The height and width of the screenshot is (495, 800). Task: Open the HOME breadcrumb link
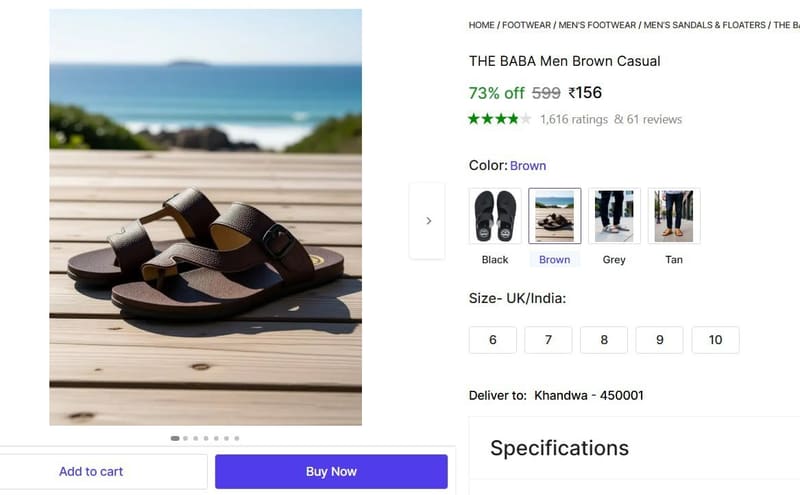click(x=482, y=25)
